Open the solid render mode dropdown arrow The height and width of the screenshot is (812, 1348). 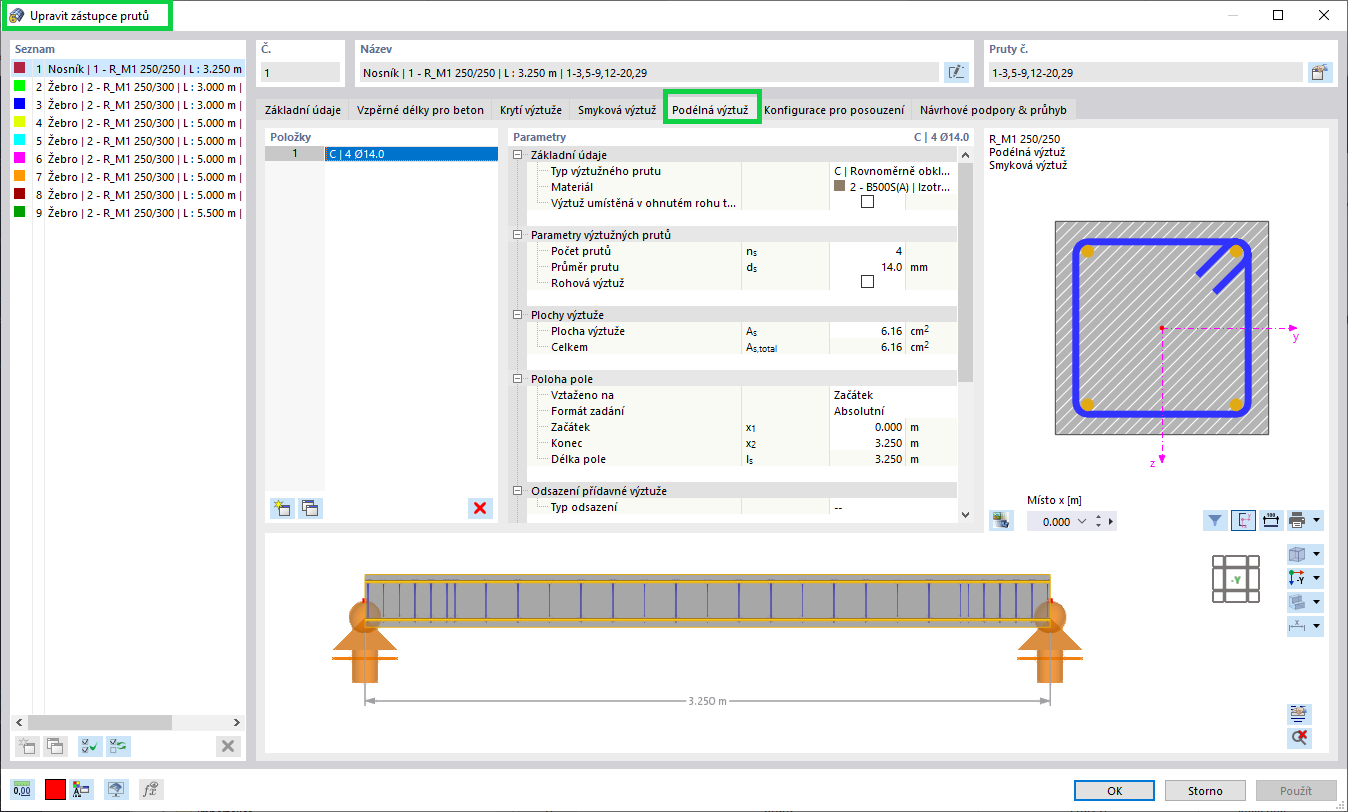click(1316, 602)
